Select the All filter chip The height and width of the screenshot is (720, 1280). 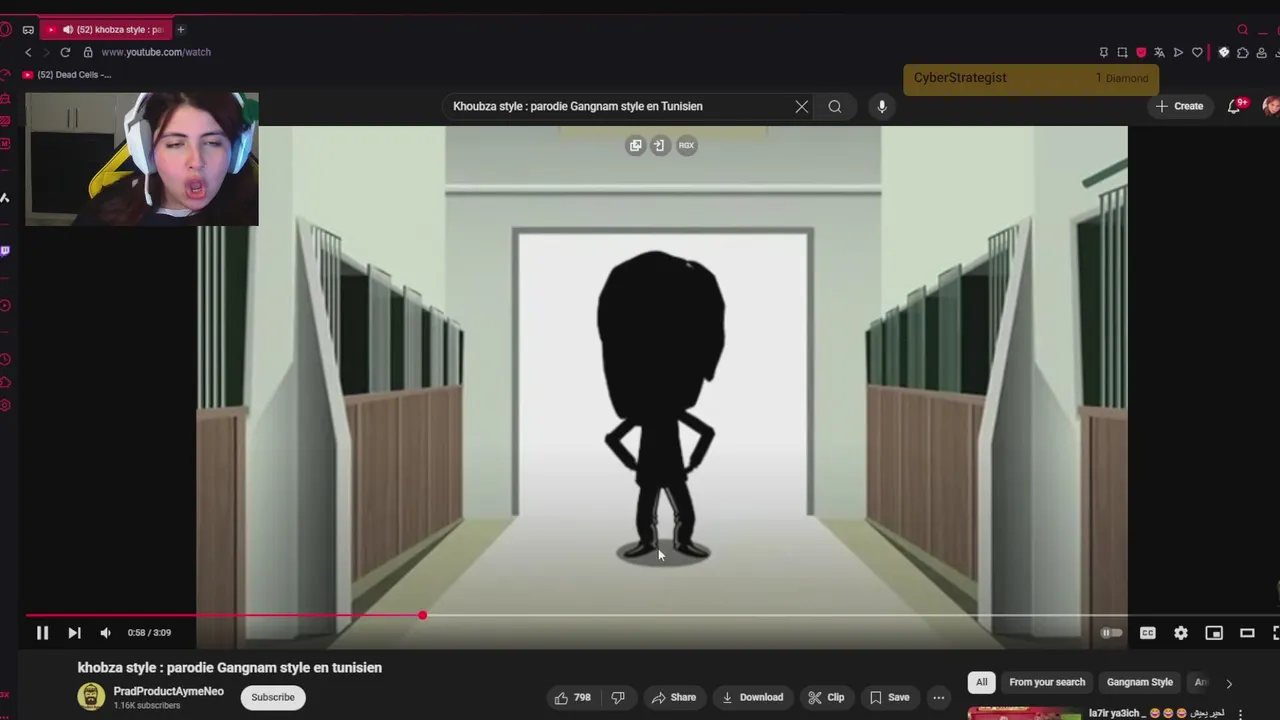tap(981, 682)
